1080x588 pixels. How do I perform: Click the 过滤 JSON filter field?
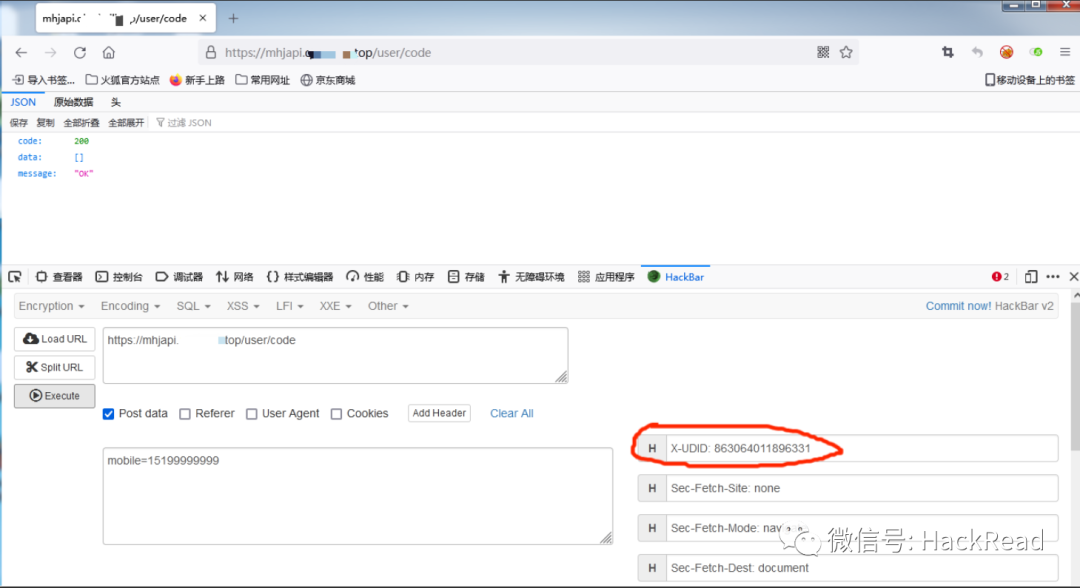[184, 123]
